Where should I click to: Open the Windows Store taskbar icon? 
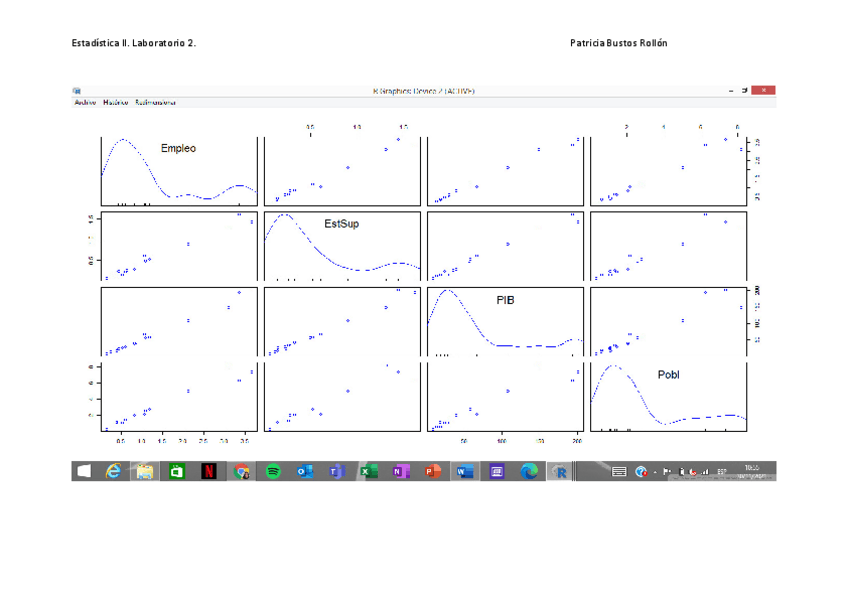[x=176, y=471]
